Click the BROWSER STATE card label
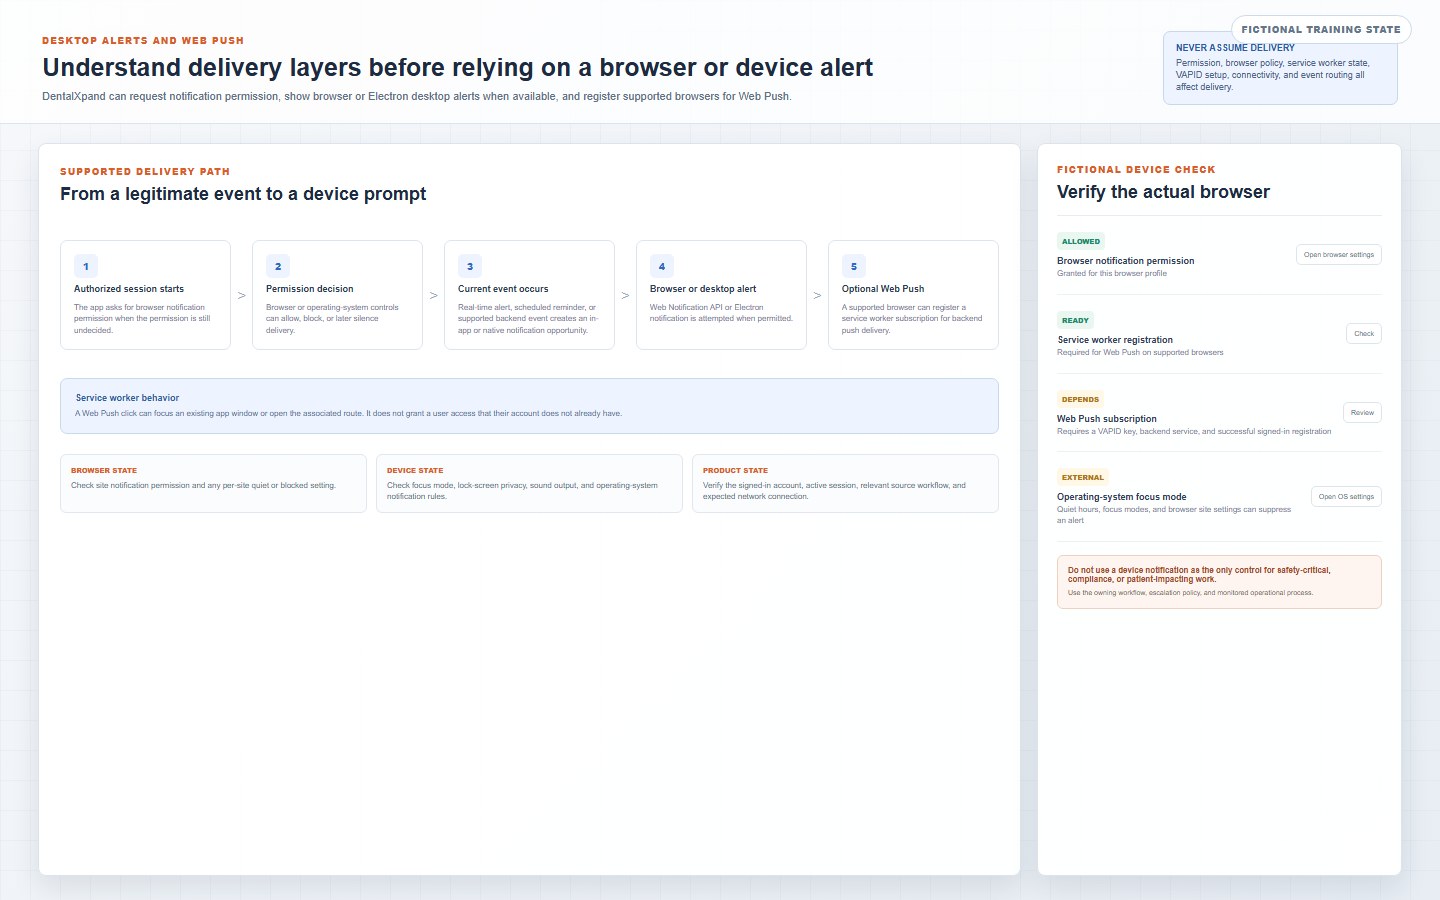 coord(104,470)
